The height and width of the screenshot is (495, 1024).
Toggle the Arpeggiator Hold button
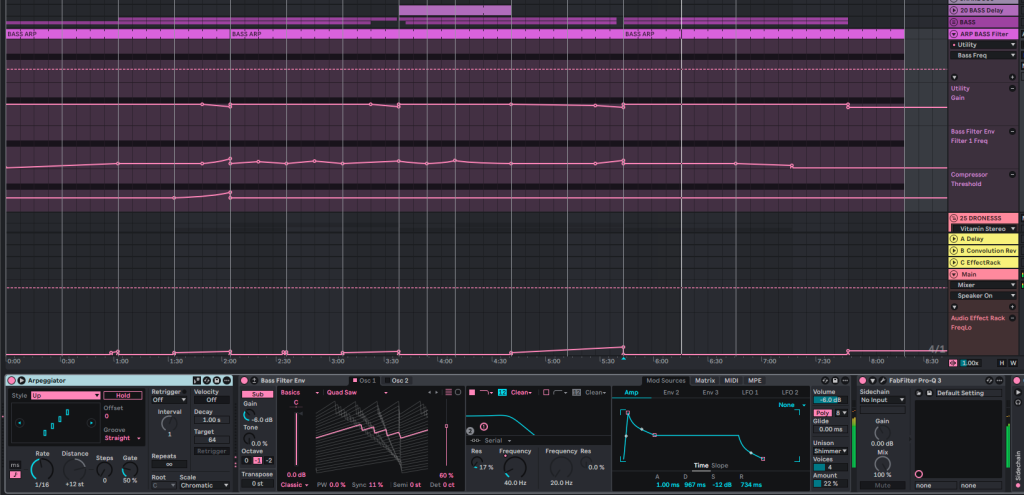(123, 395)
